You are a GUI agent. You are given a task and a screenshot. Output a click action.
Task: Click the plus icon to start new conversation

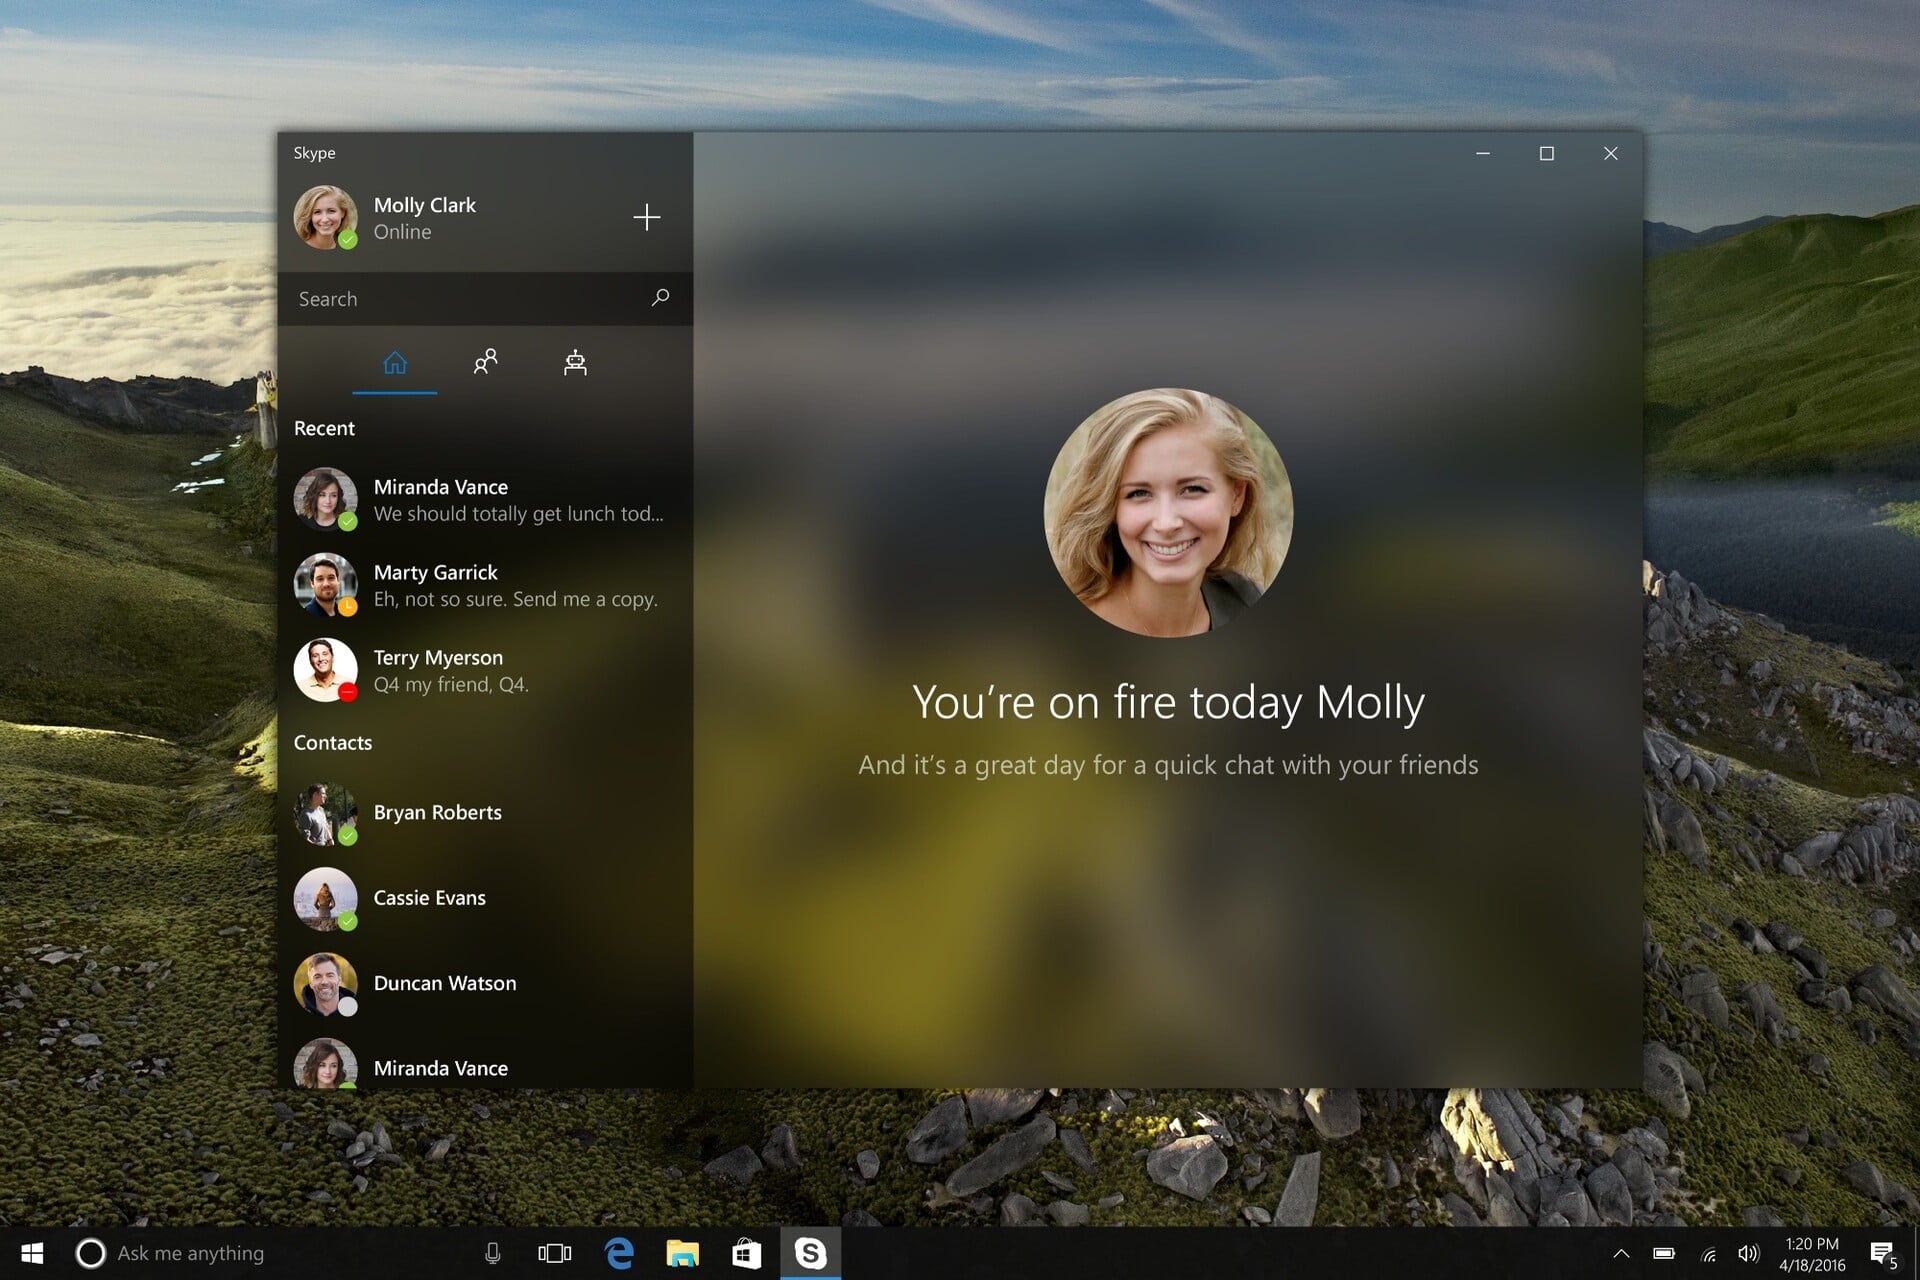coord(646,217)
